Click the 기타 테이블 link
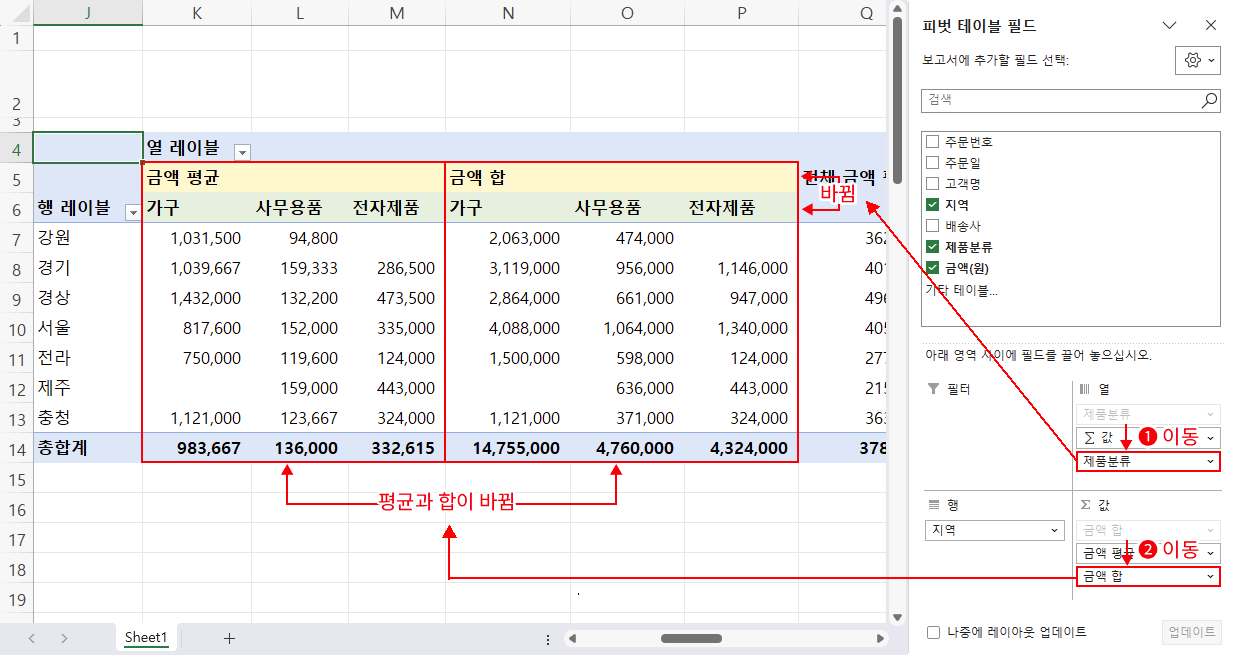 point(961,290)
